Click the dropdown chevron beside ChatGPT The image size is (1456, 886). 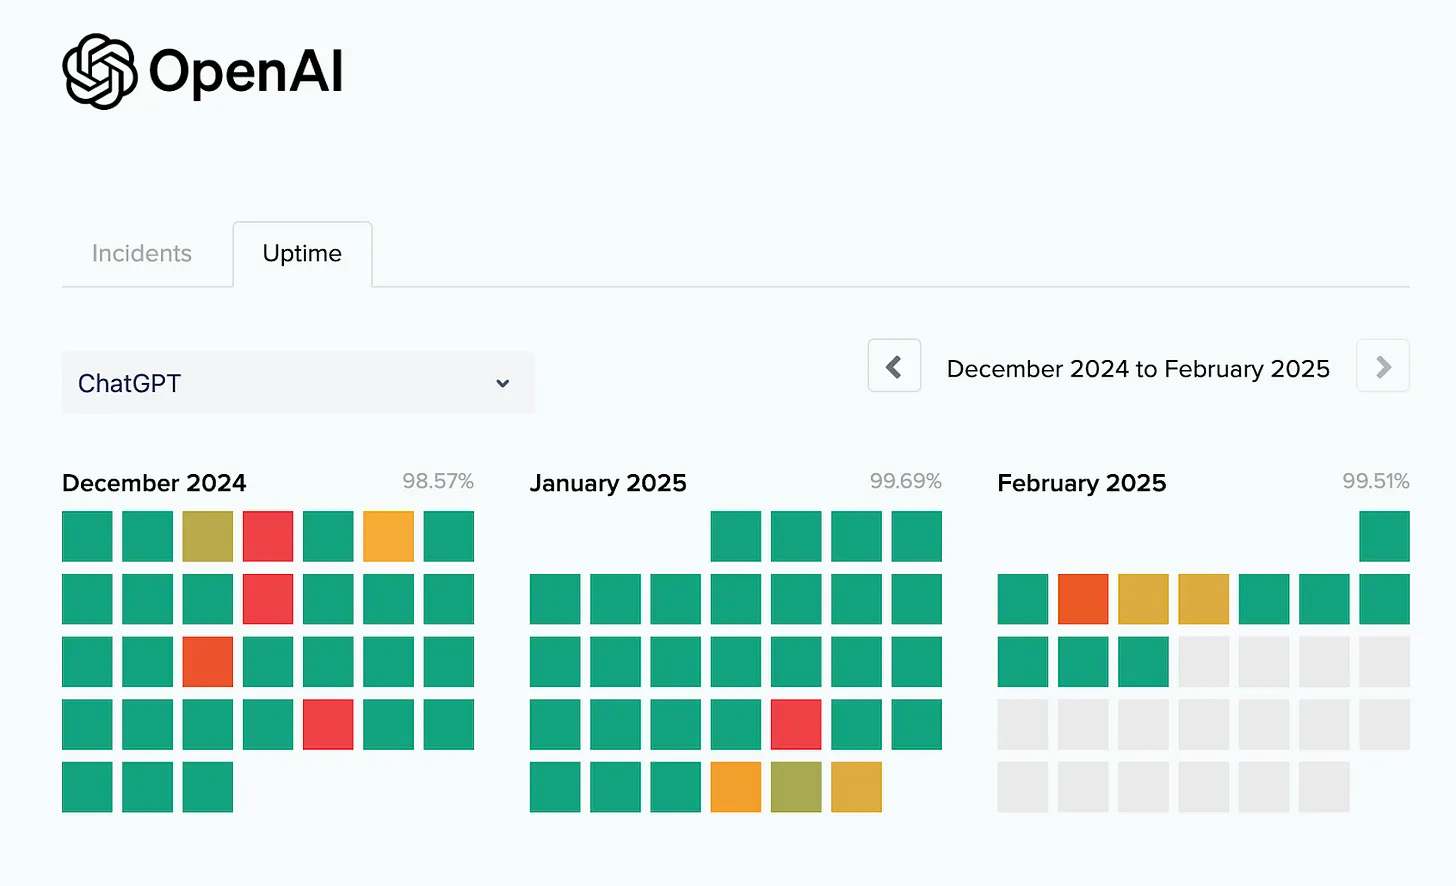503,383
